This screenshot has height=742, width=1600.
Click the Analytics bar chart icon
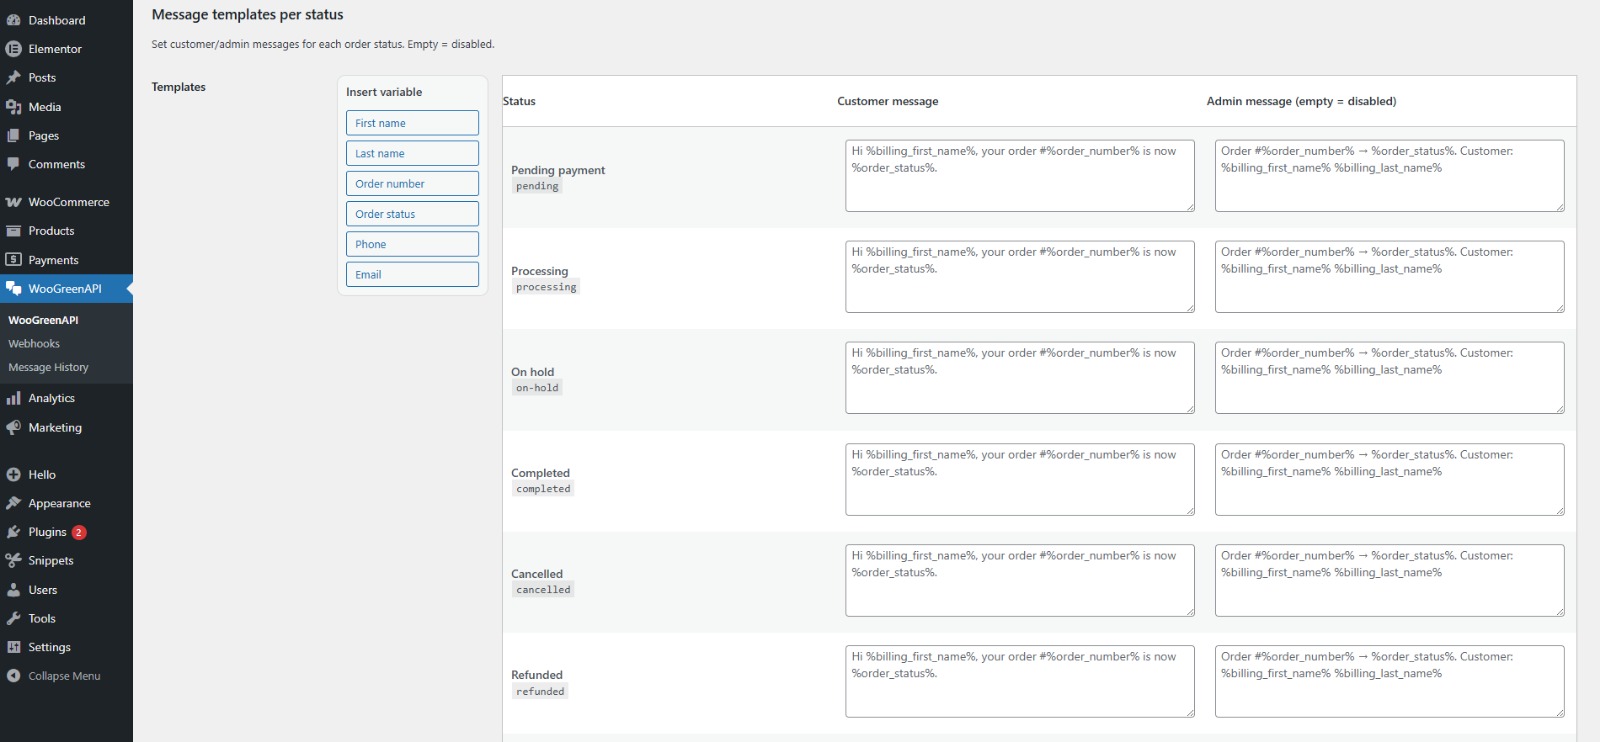[x=13, y=398]
